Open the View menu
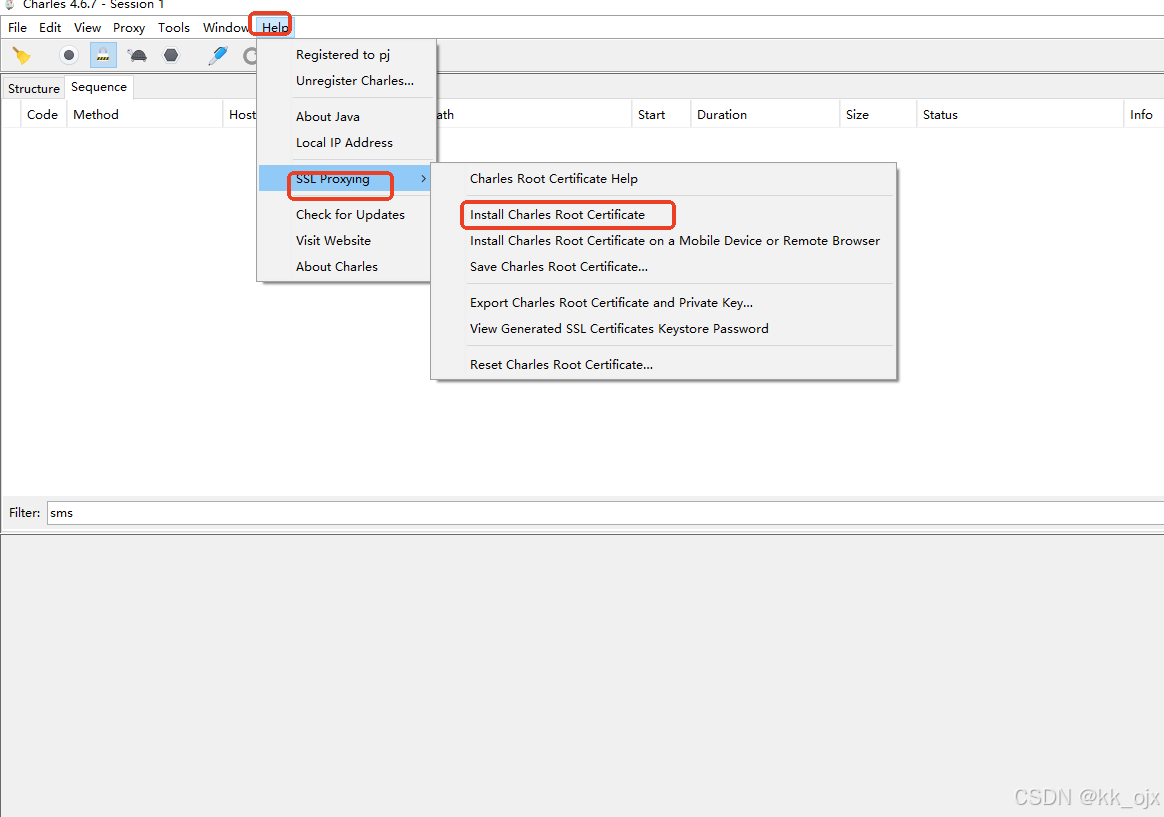This screenshot has width=1164, height=817. click(x=87, y=27)
